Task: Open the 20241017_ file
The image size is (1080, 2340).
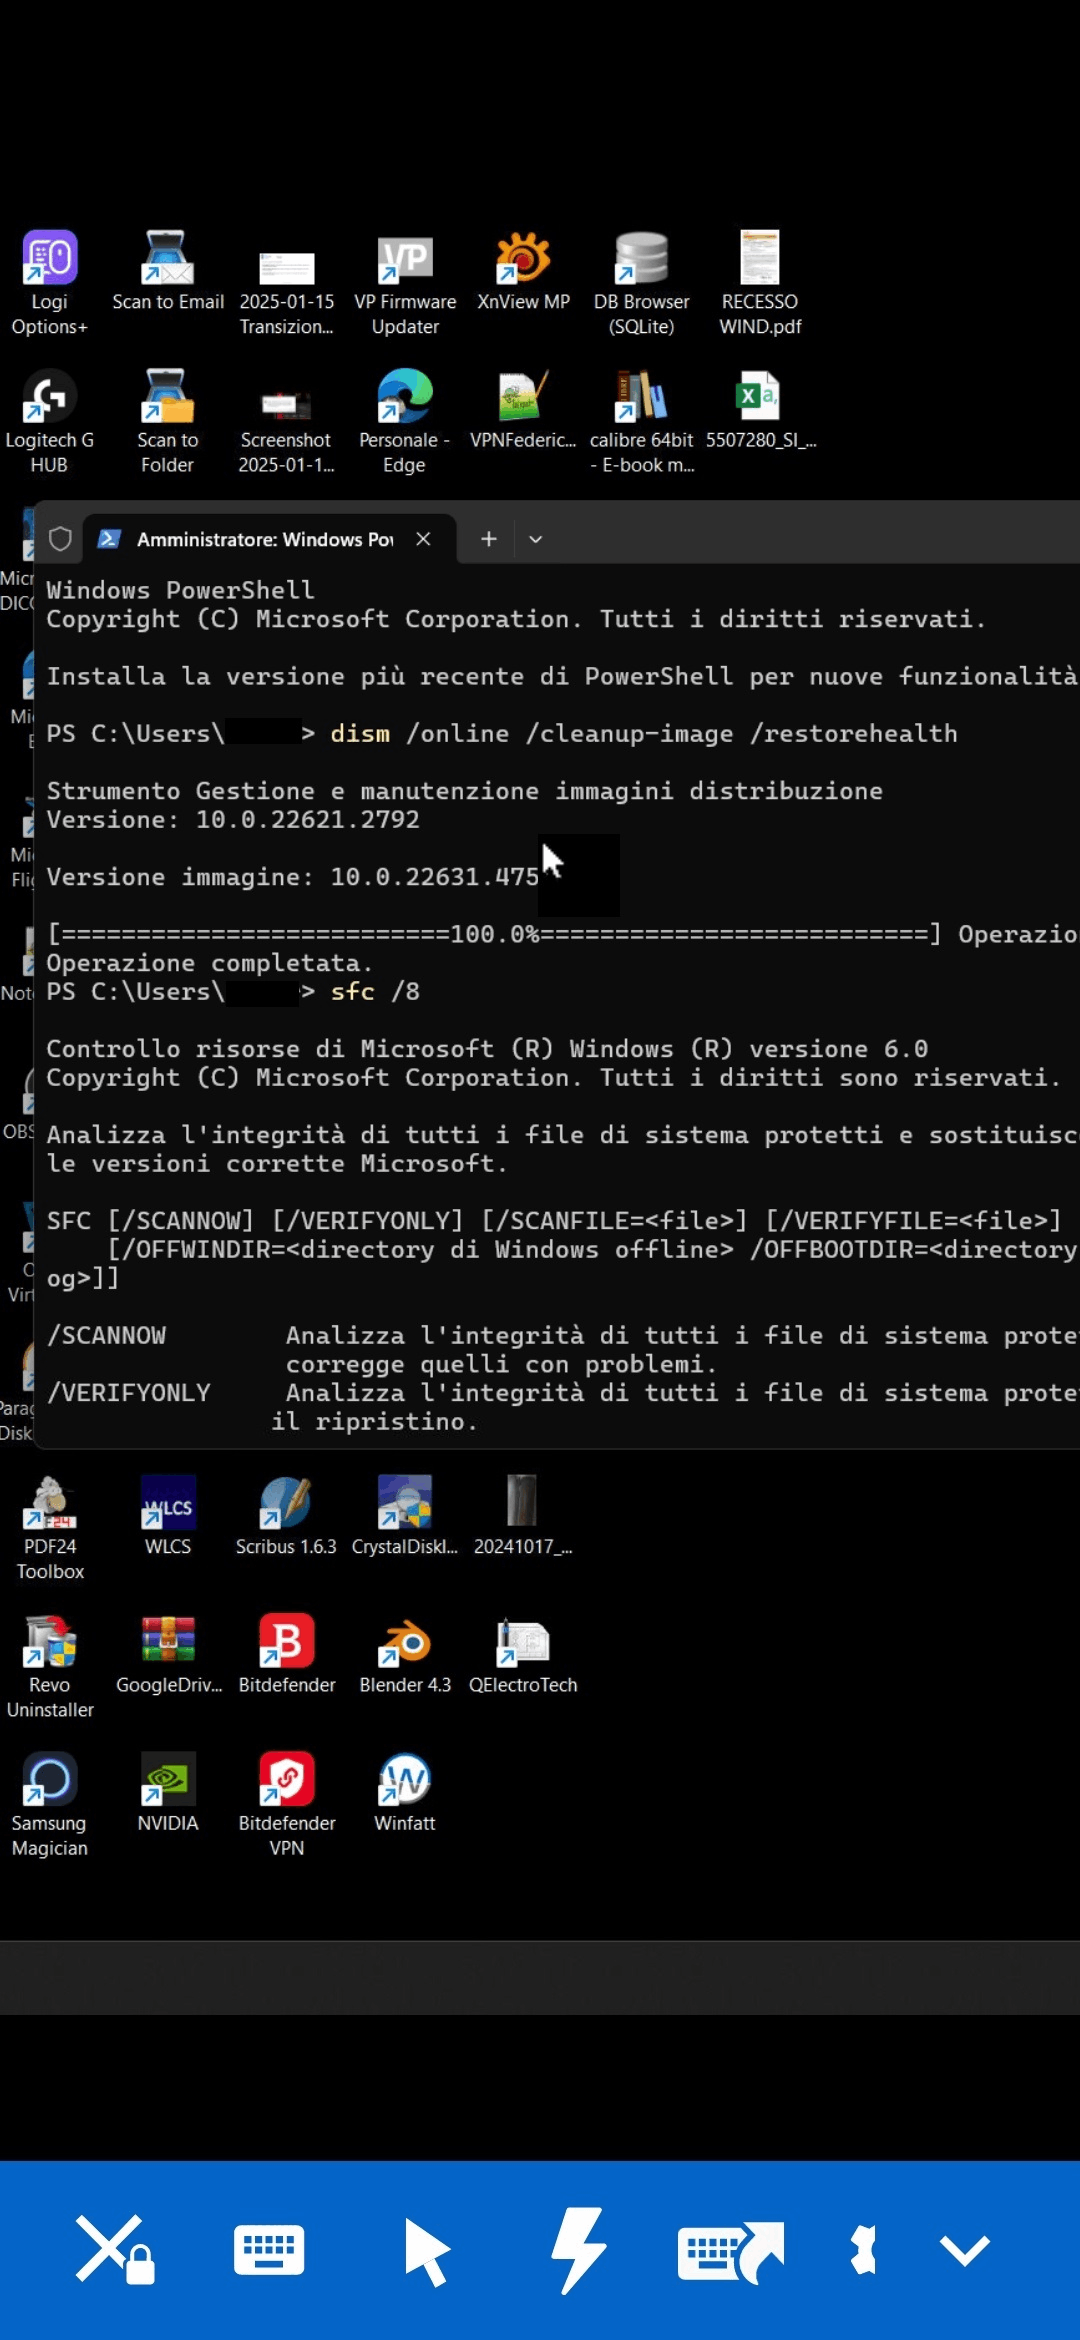Action: 523,1516
